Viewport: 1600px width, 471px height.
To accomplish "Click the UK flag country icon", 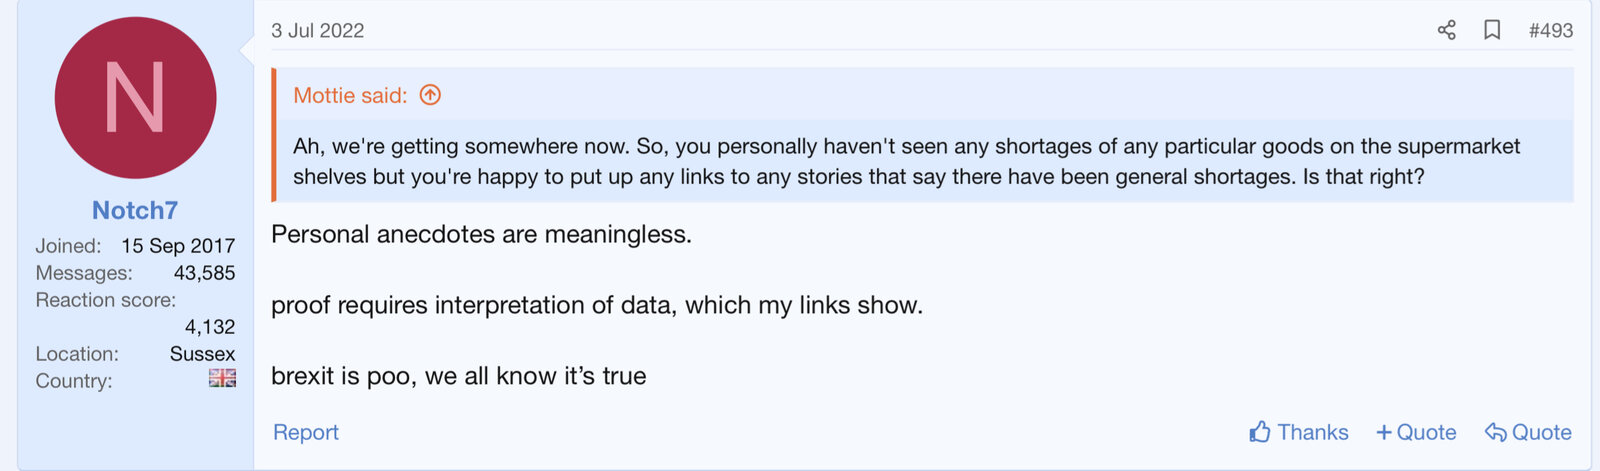I will 222,378.
